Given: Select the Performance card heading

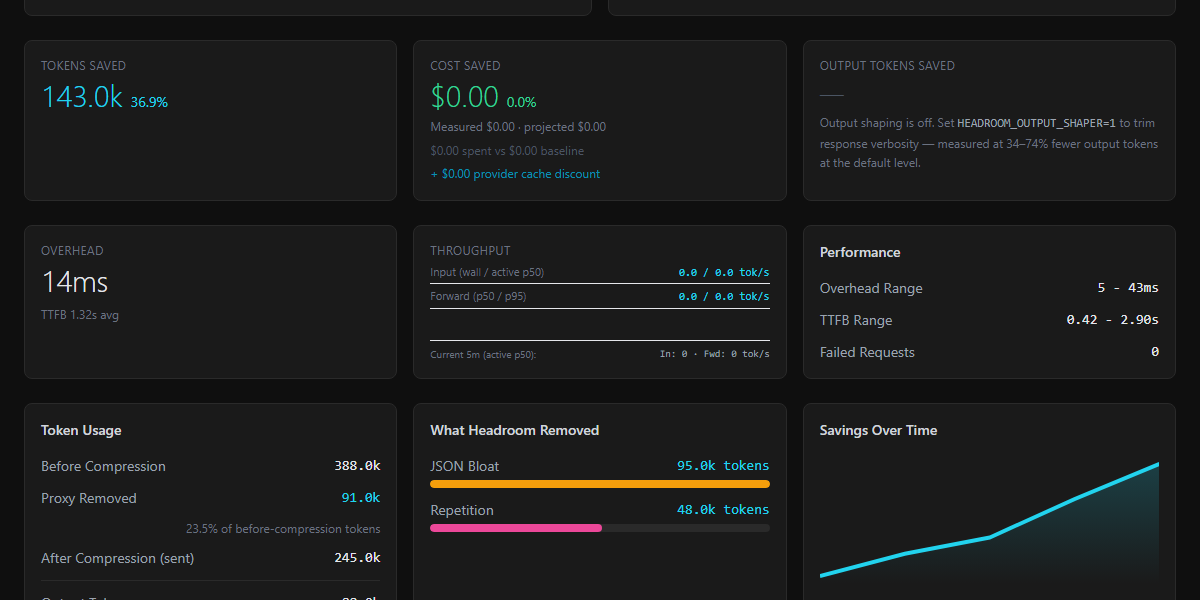Looking at the screenshot, I should 860,252.
